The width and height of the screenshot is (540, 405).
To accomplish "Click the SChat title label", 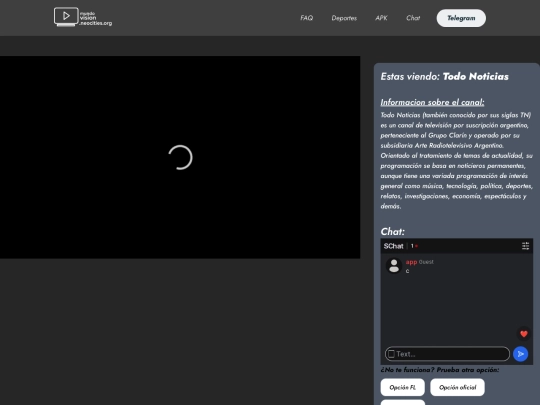I will pyautogui.click(x=393, y=246).
